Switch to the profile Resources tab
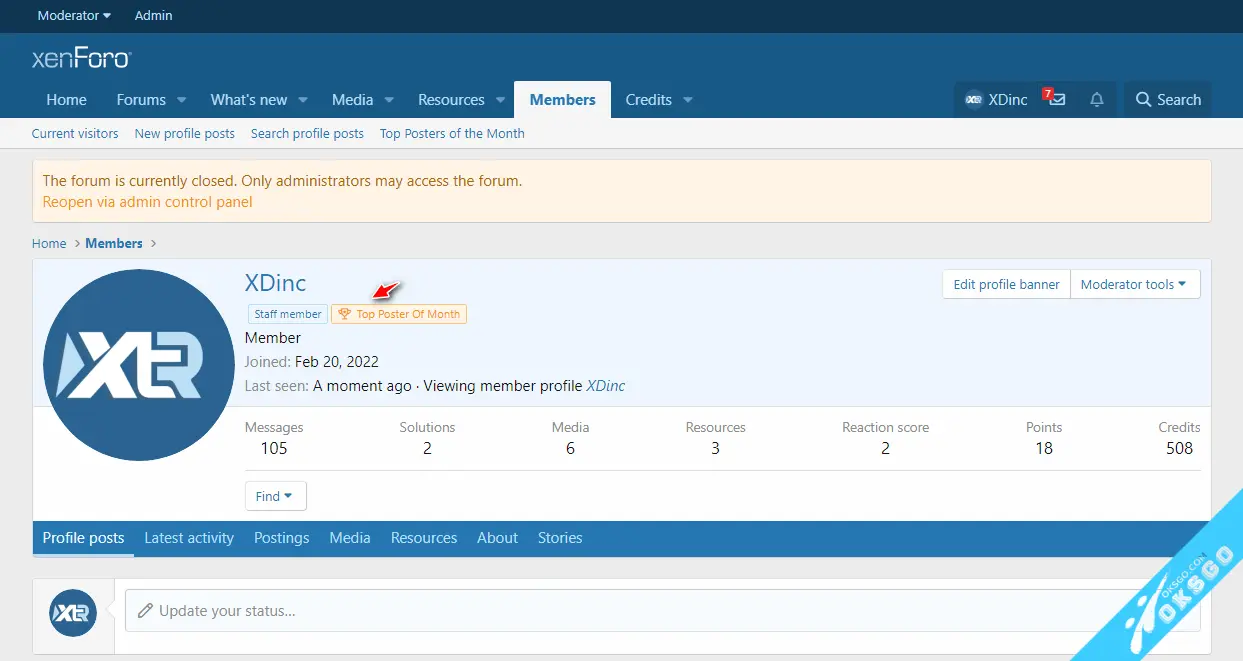The height and width of the screenshot is (661, 1243). tap(424, 538)
